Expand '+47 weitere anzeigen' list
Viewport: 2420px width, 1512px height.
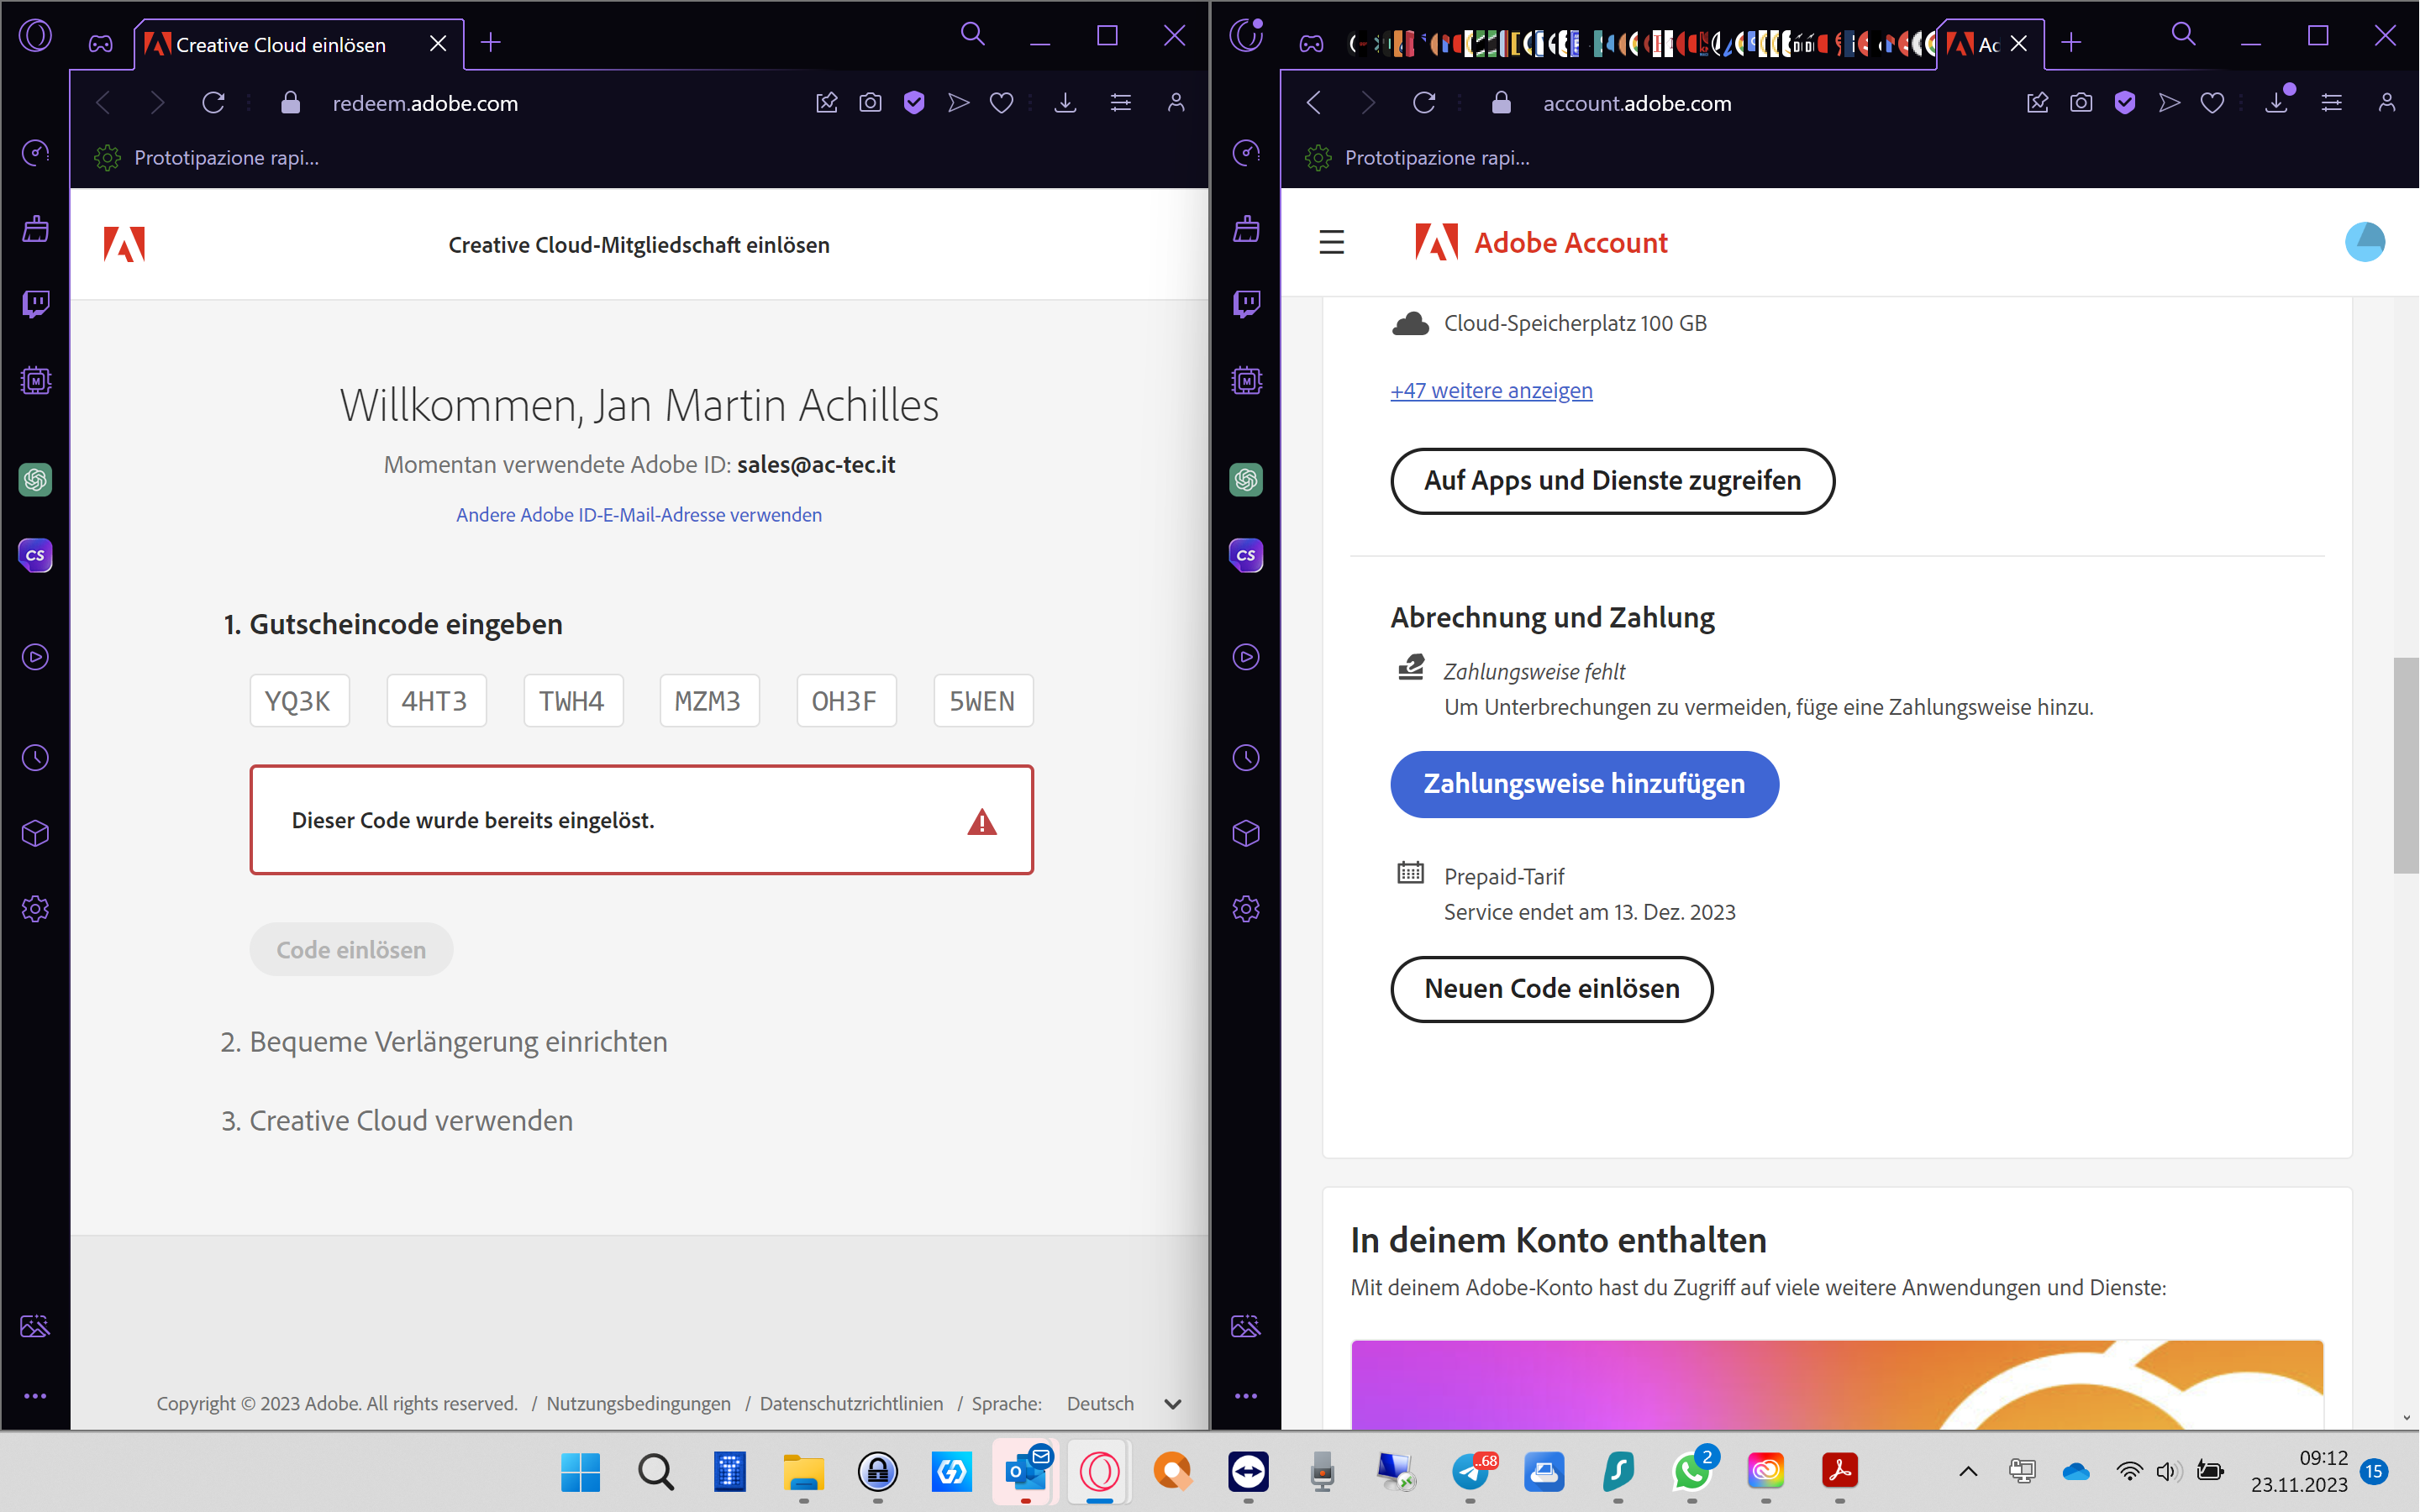[x=1490, y=391]
